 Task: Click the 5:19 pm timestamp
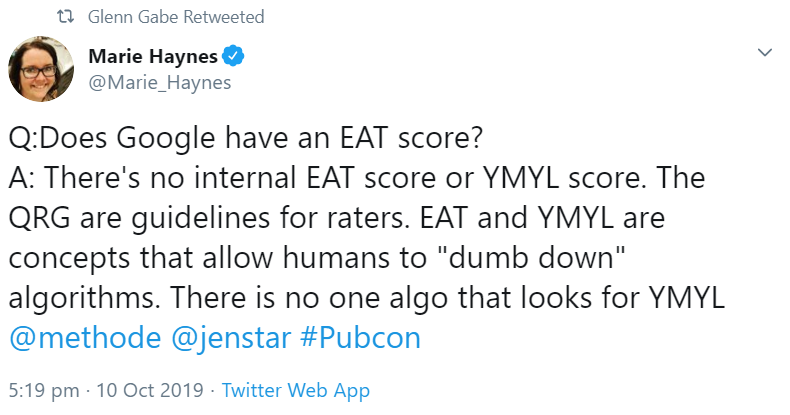(40, 390)
